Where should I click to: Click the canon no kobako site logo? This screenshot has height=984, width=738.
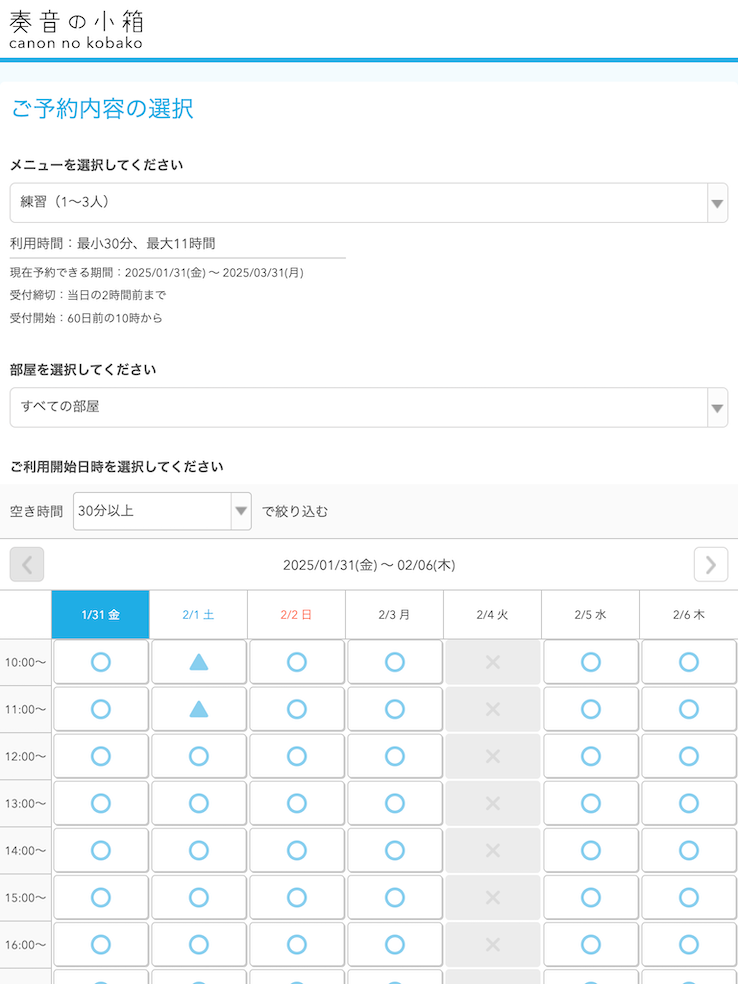[x=76, y=29]
